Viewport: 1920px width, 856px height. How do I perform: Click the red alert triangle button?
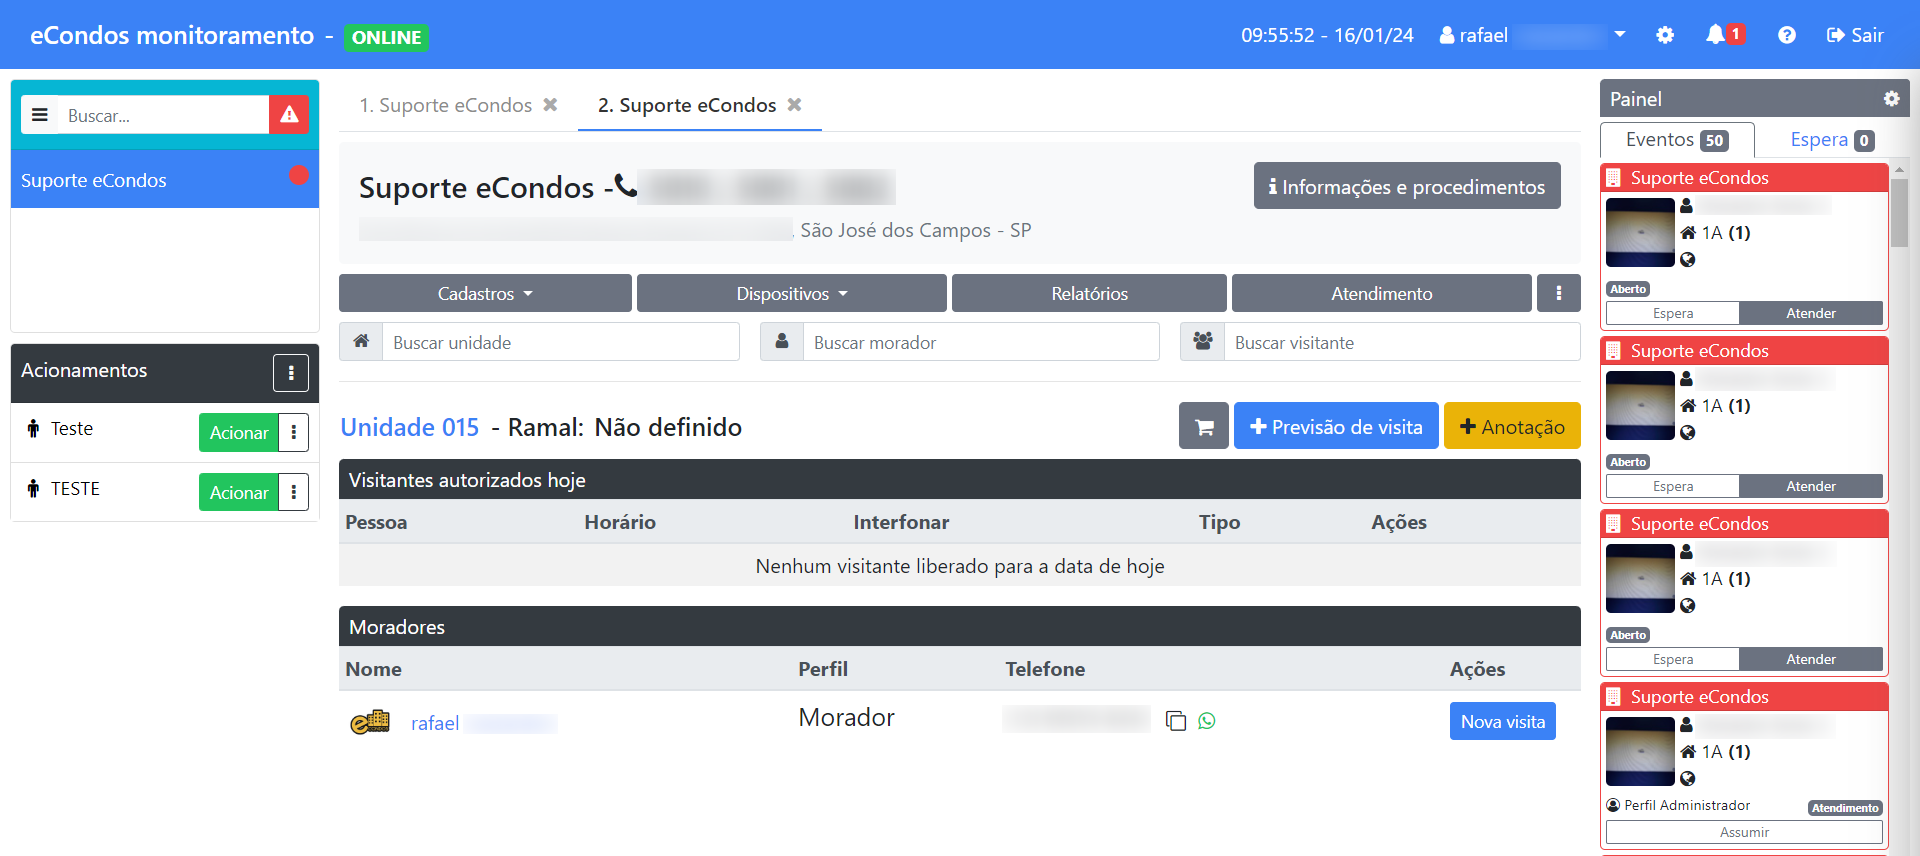pos(289,115)
